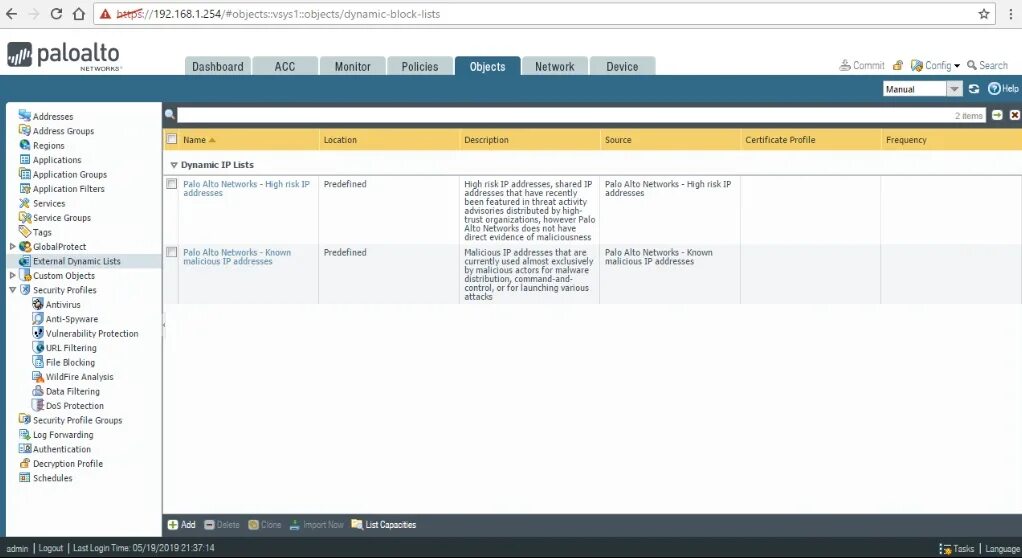Click the Applications sidebar icon
1022x558 pixels.
(x=25, y=159)
